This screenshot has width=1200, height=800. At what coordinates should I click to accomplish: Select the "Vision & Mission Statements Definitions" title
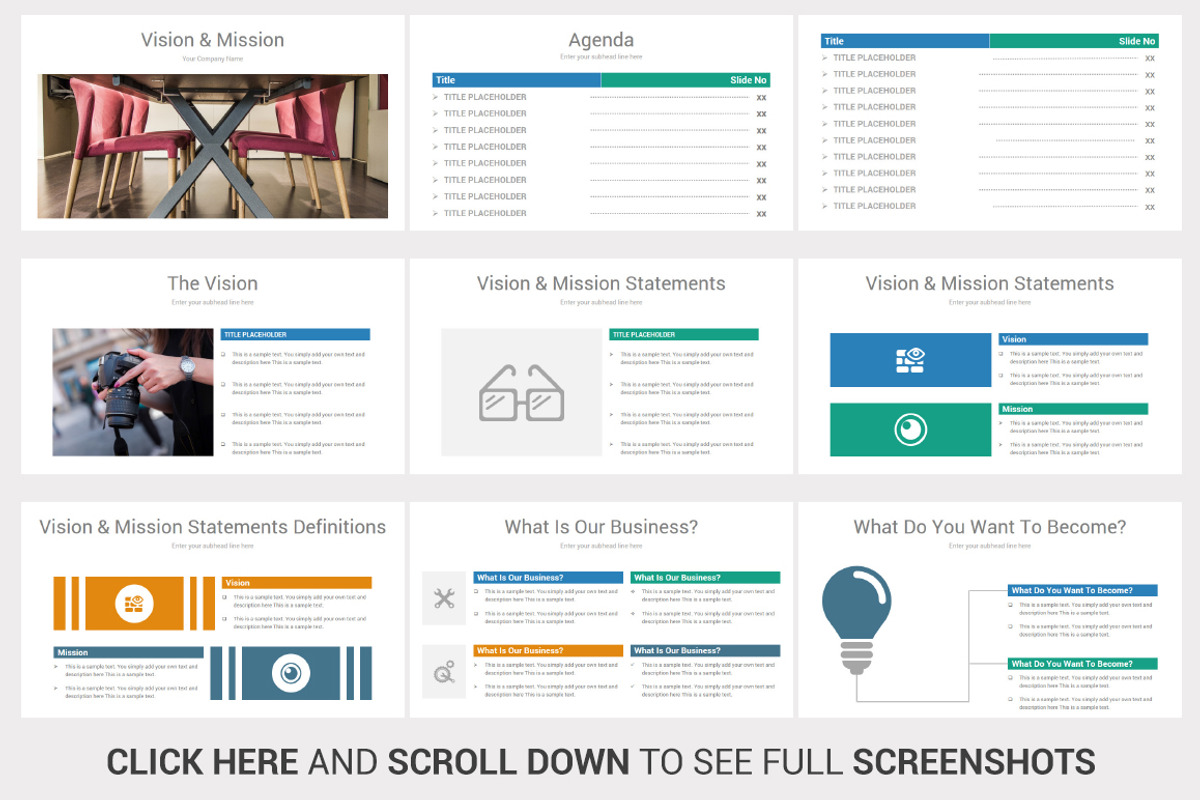click(213, 527)
